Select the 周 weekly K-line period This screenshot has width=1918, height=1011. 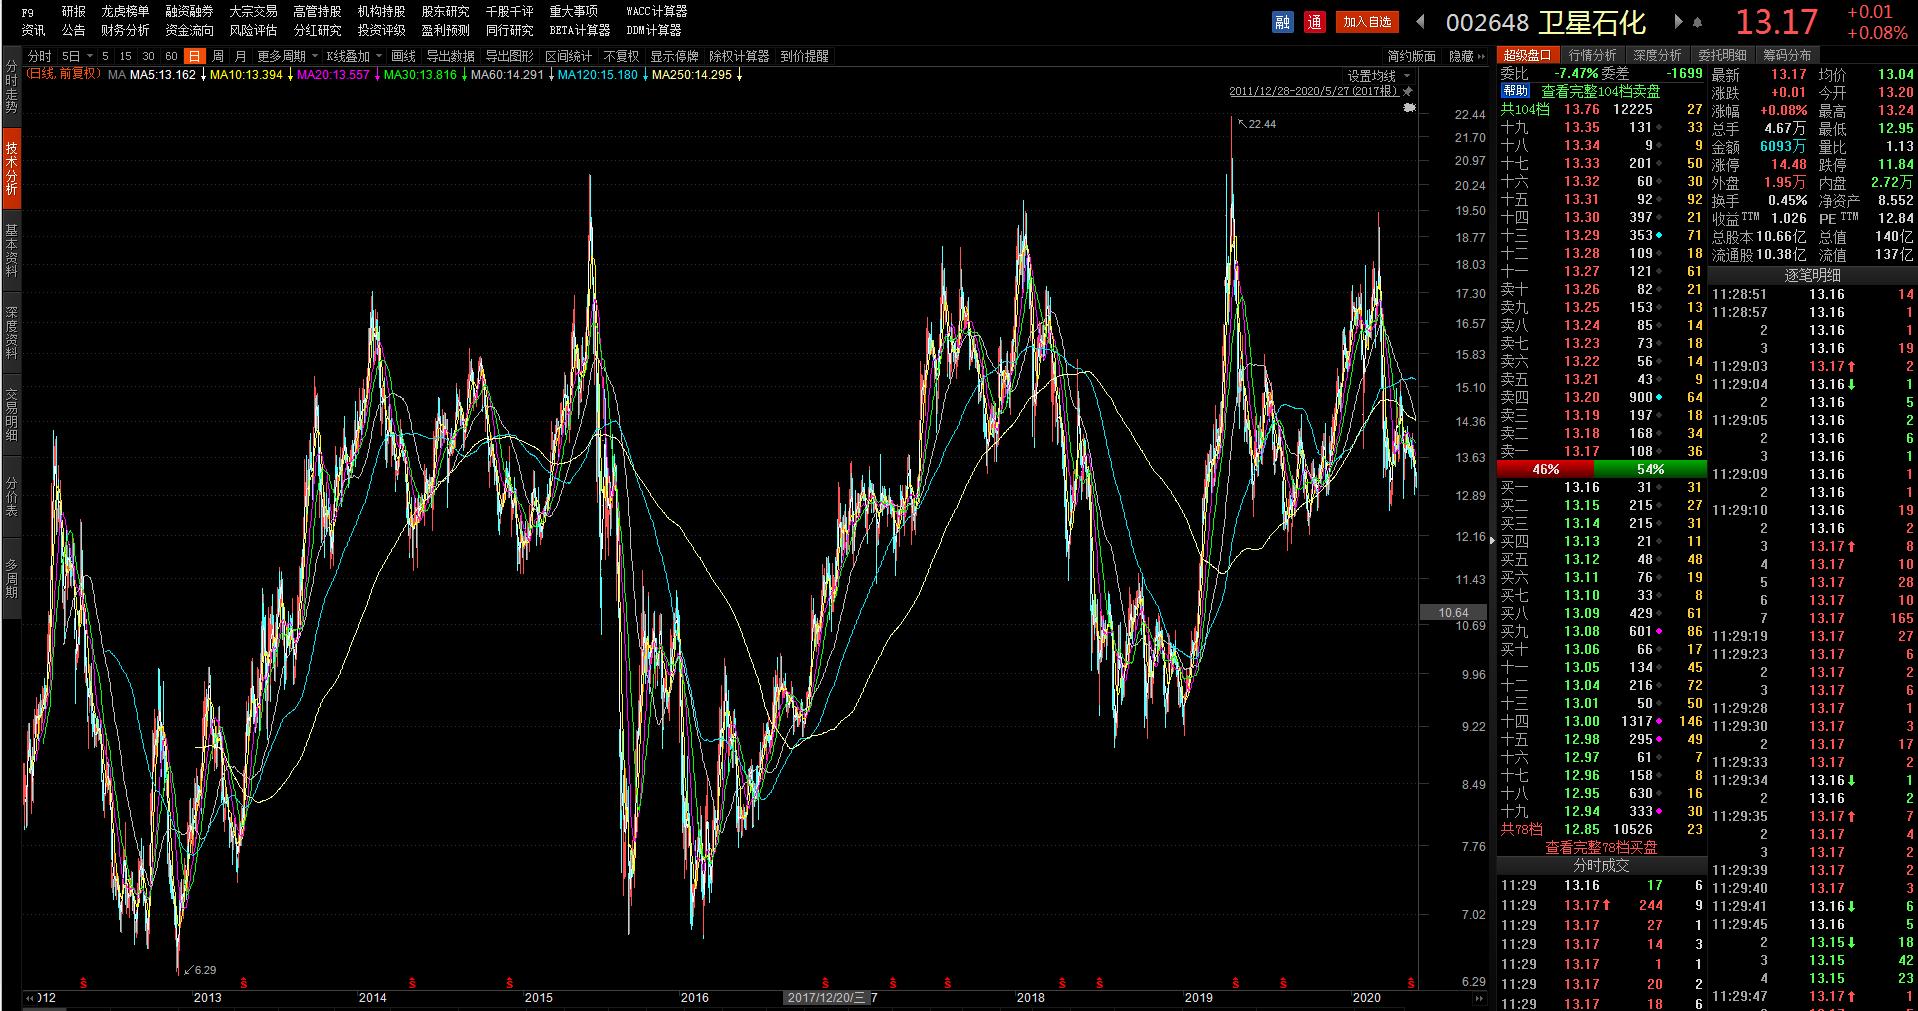coord(218,56)
